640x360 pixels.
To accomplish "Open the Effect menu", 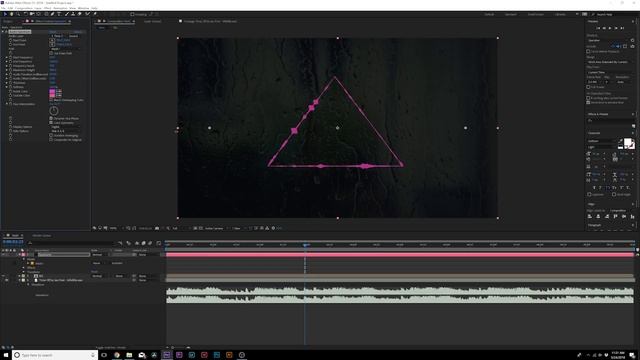I will (47, 8).
